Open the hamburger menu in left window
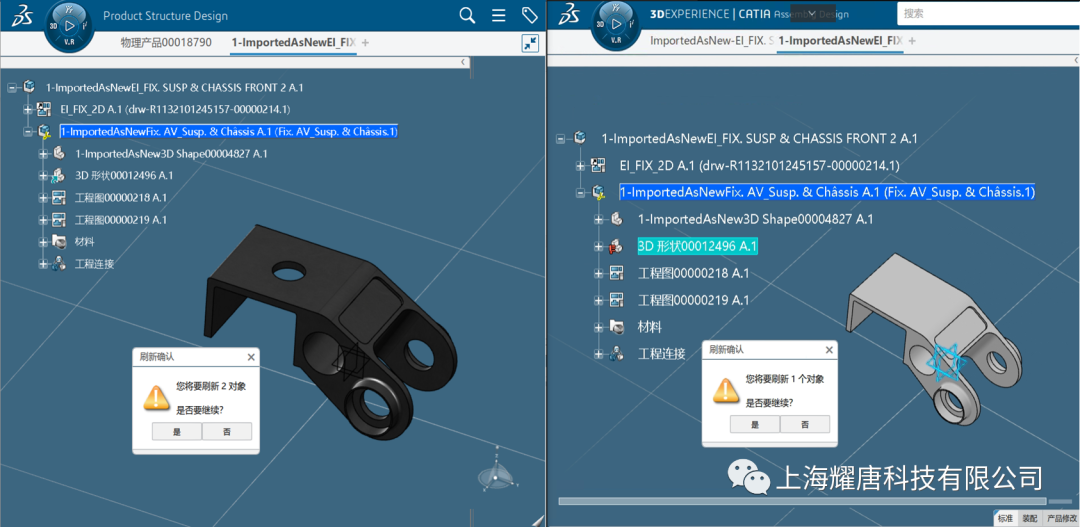The height and width of the screenshot is (527, 1080). point(499,15)
